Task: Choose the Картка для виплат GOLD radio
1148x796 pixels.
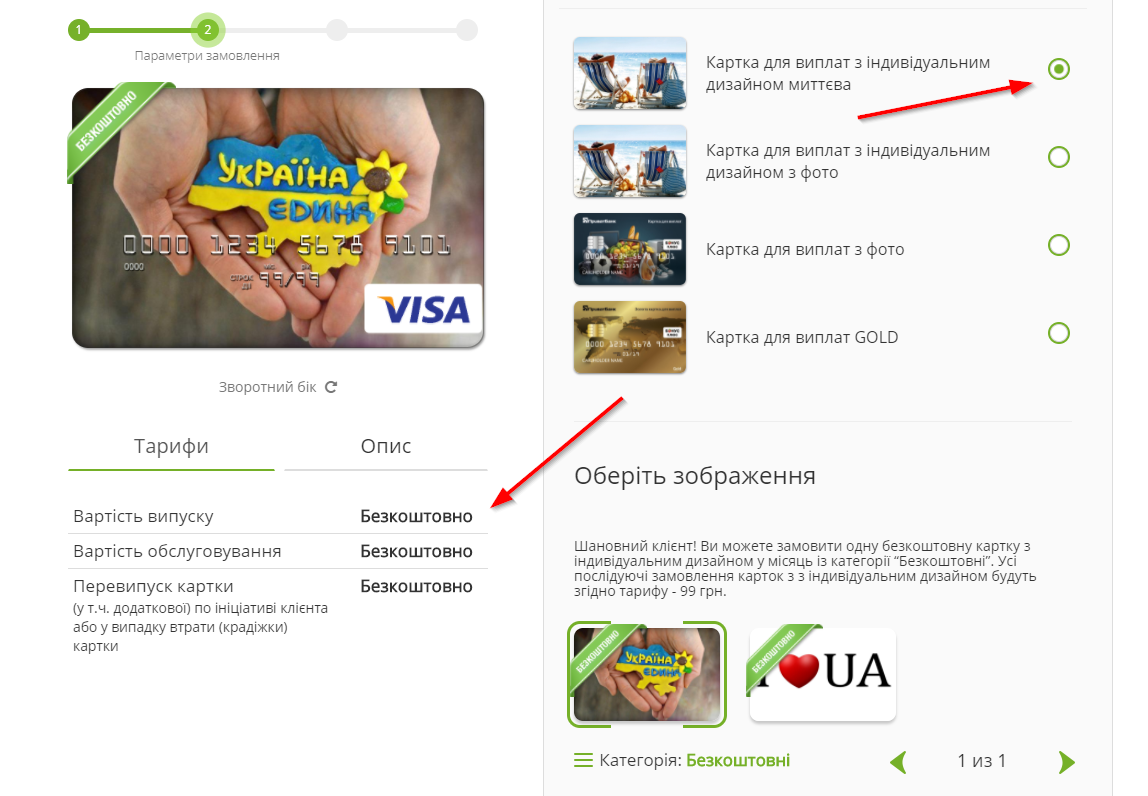Action: pyautogui.click(x=1059, y=333)
